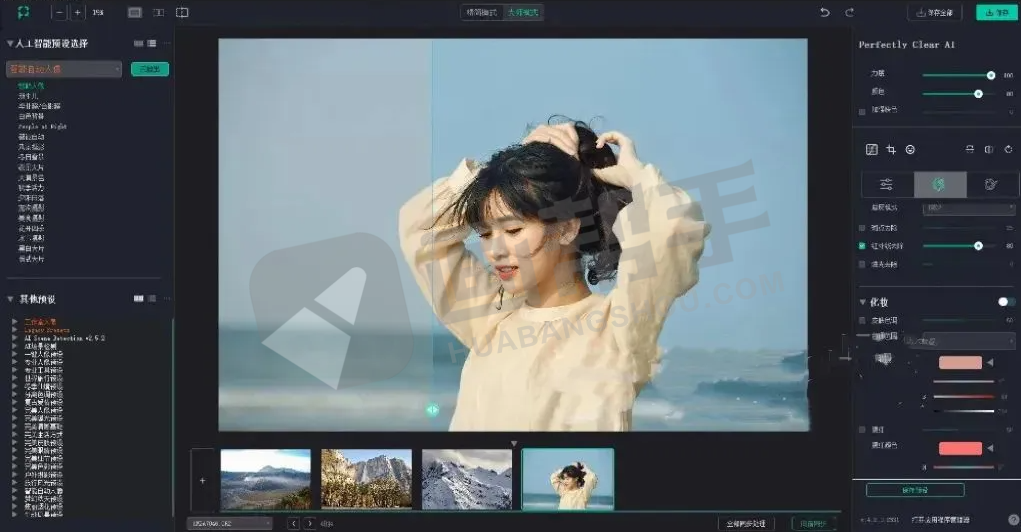Image resolution: width=1021 pixels, height=532 pixels.
Task: Expand the Scene Detection v2.5.2 tree group
Action: point(15,338)
